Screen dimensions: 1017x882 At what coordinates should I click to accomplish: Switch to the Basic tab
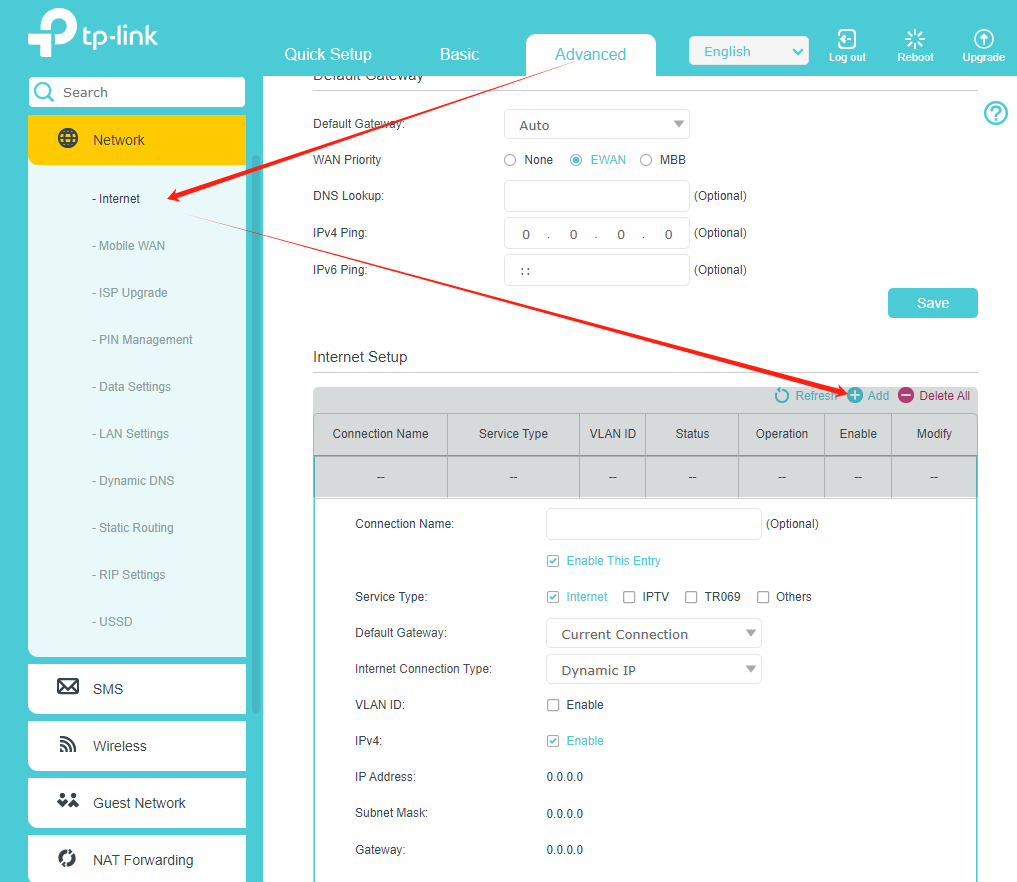pos(459,54)
